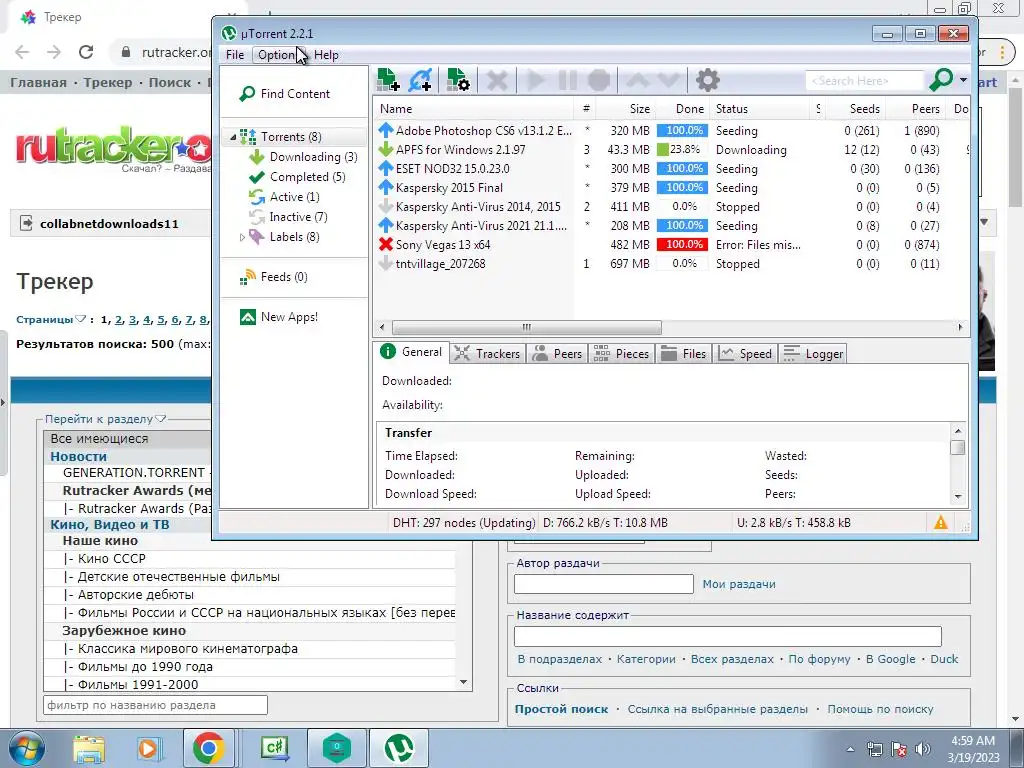Select Feeds (0) in sidebar
This screenshot has height=768, width=1024.
(x=283, y=277)
